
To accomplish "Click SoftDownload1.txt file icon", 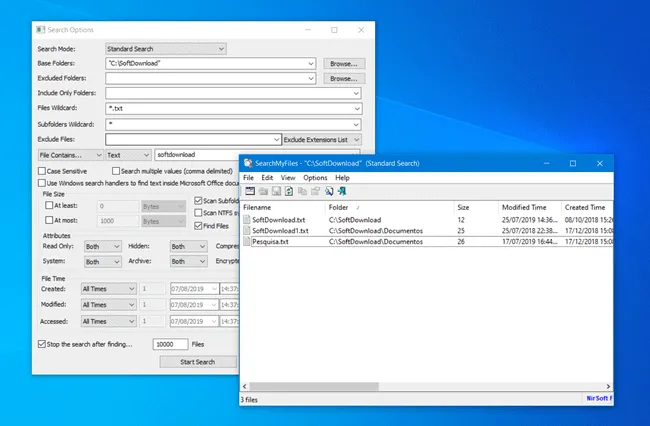I will [x=247, y=230].
